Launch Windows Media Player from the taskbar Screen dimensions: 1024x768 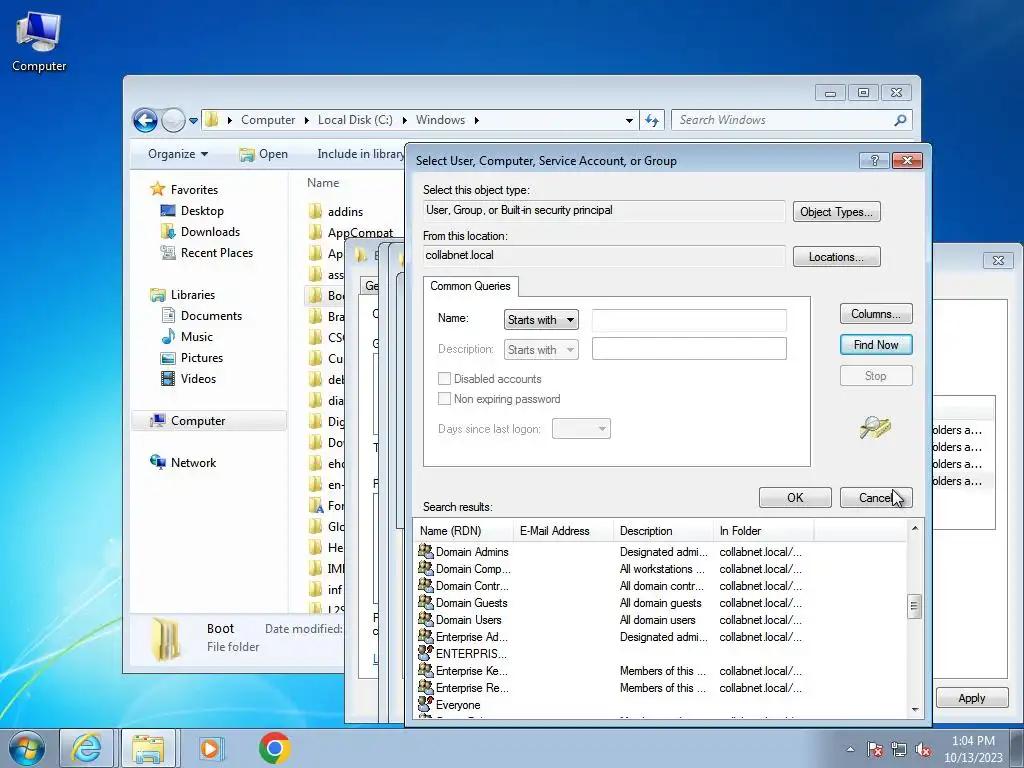(x=210, y=748)
